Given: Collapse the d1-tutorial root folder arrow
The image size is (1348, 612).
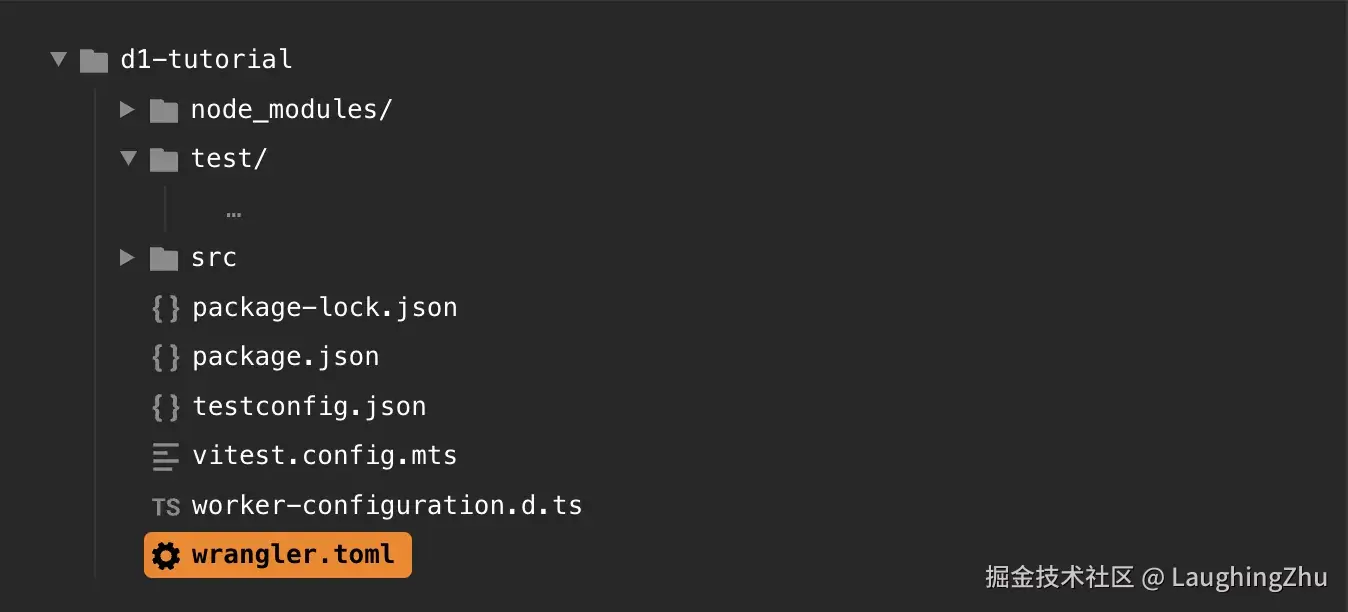Looking at the screenshot, I should (58, 60).
